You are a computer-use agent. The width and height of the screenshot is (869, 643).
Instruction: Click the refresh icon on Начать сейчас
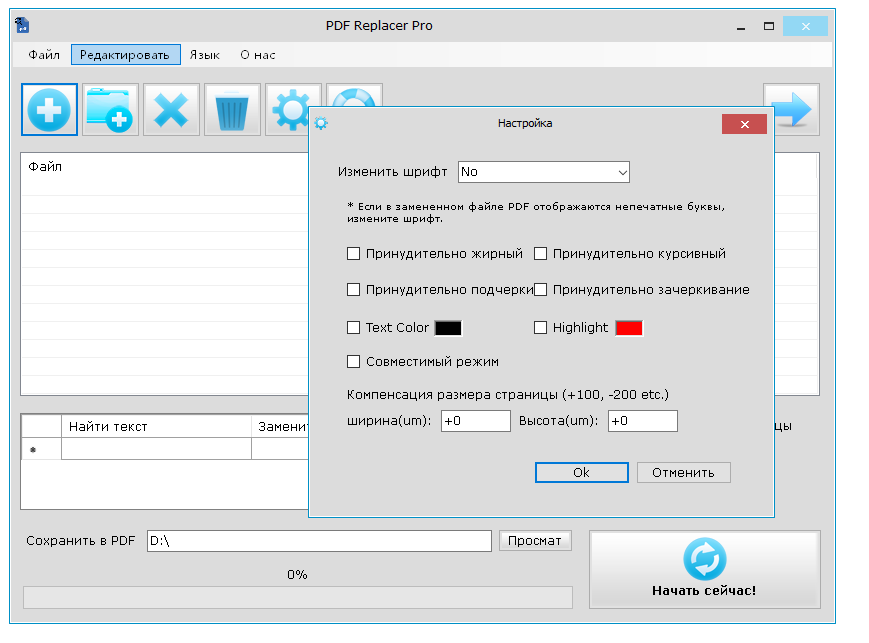(x=704, y=559)
